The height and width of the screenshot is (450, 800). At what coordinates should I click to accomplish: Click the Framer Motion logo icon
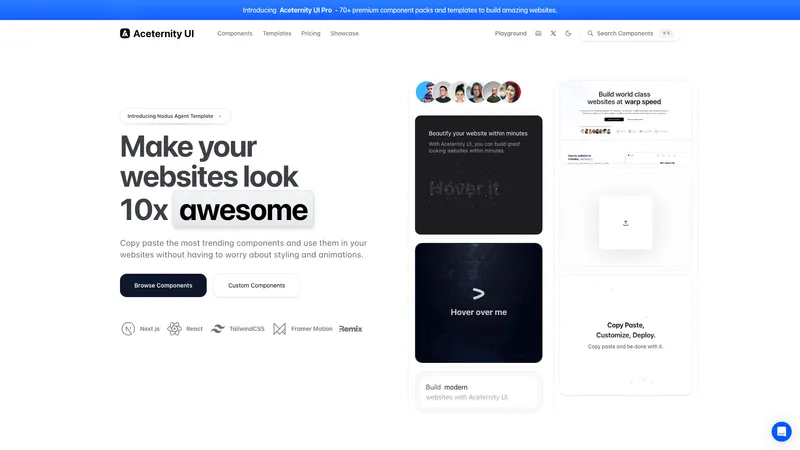[279, 329]
